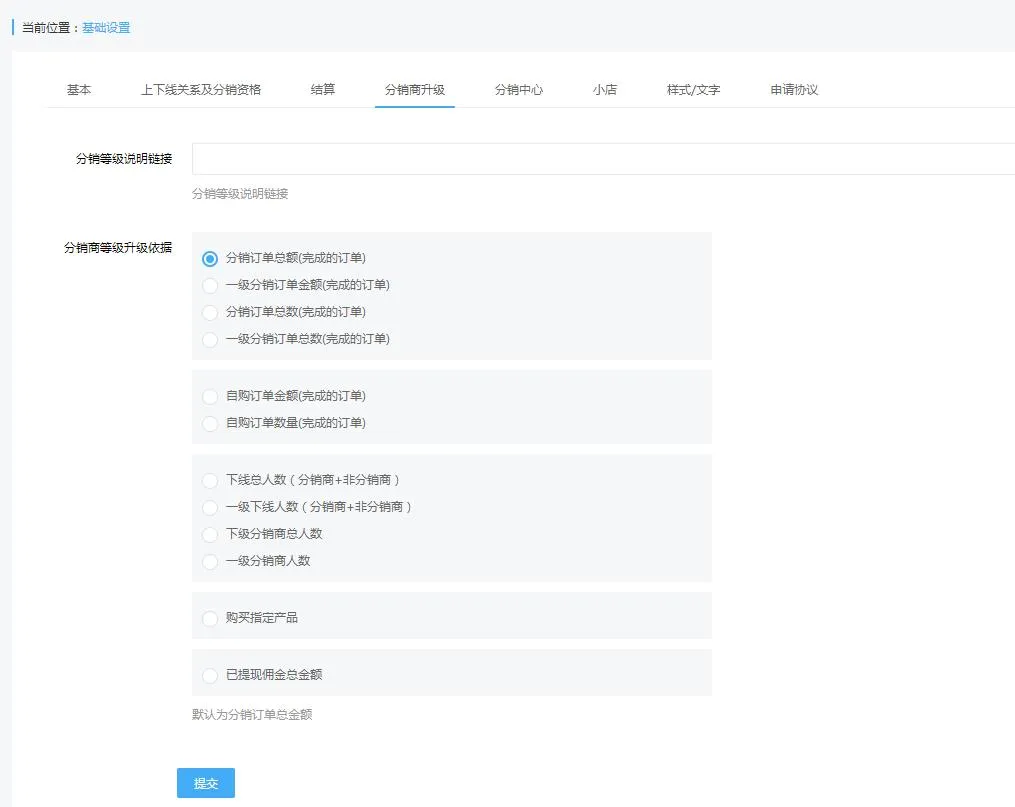Viewport: 1015px width, 807px height.
Task: Choose 一级下线人数（分销商+非分销商）option
Action: (x=210, y=508)
